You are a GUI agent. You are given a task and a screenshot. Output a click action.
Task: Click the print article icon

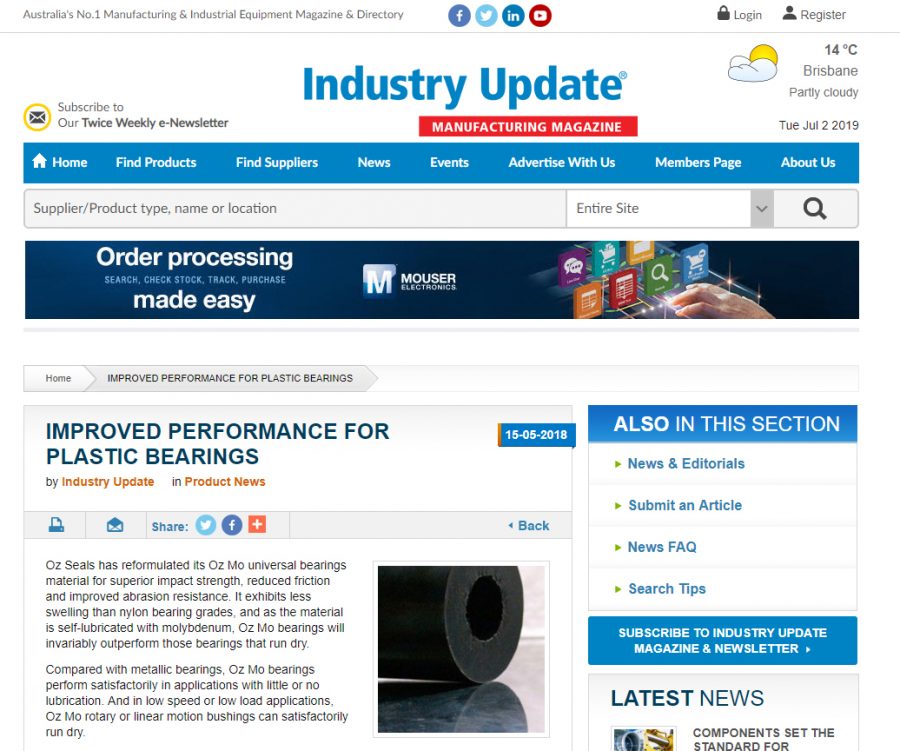coord(56,525)
